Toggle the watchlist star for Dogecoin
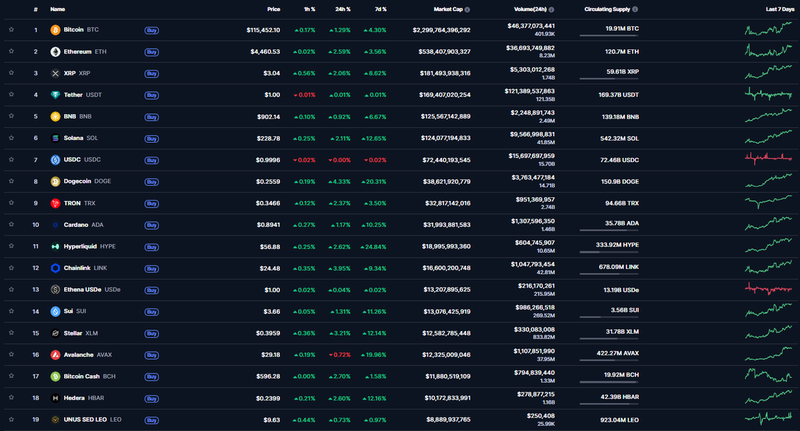Viewport: 800px width, 431px height. coord(11,181)
